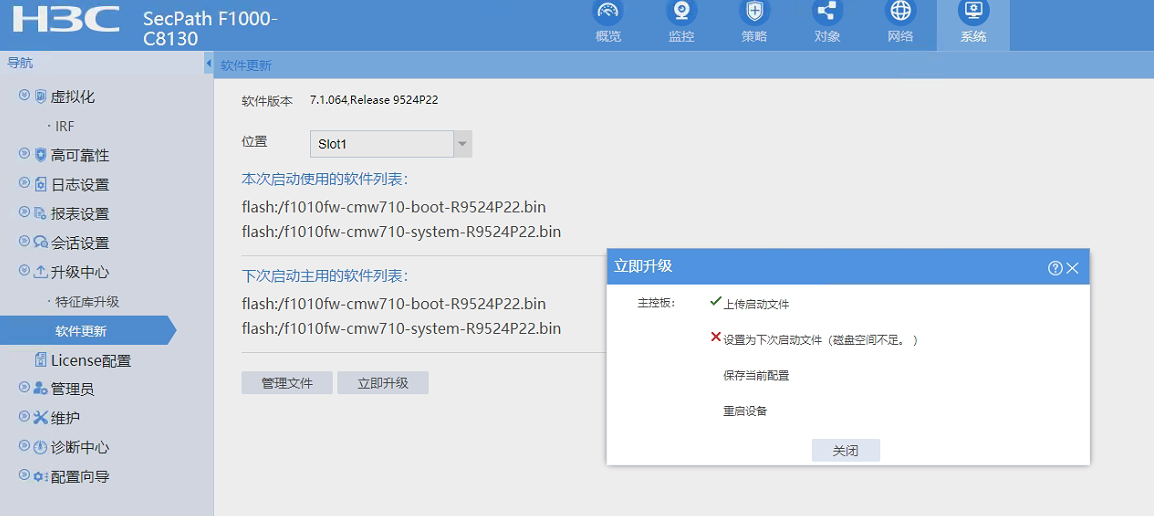This screenshot has width=1154, height=516.
Task: Click the 管理员 users icon
Action: 40,388
